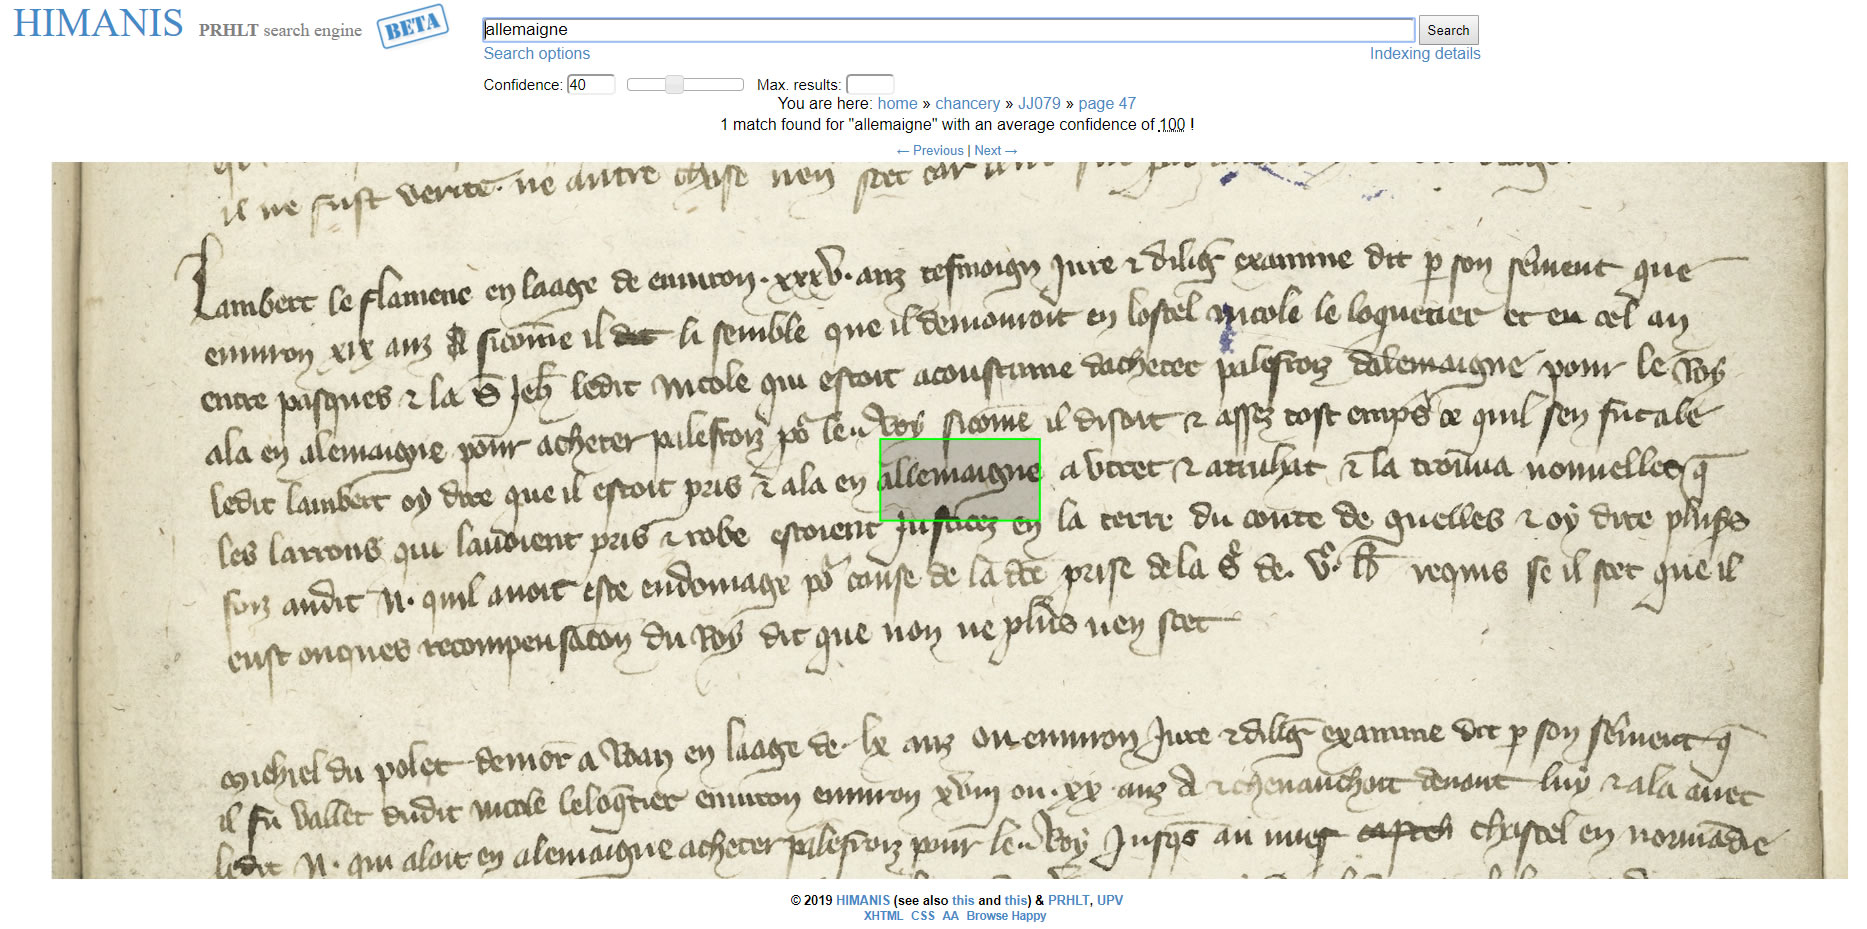1867x929 pixels.
Task: Click the BETA badge icon
Action: pyautogui.click(x=412, y=26)
